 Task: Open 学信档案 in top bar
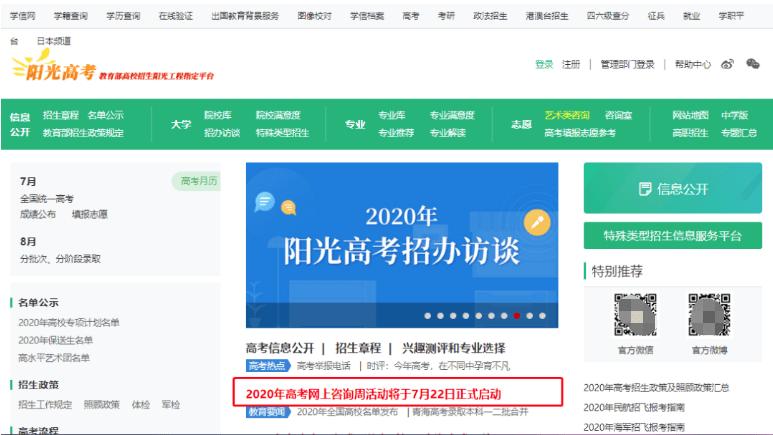click(367, 16)
